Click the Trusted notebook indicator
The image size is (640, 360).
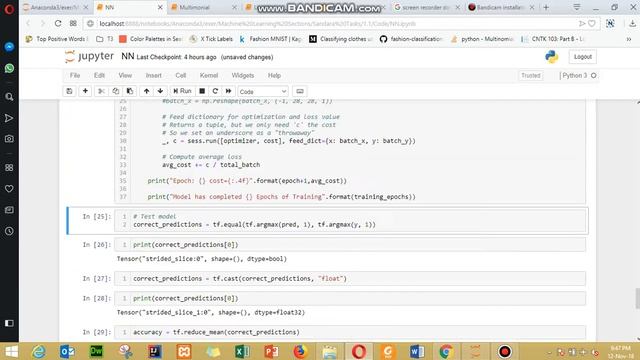tap(531, 76)
